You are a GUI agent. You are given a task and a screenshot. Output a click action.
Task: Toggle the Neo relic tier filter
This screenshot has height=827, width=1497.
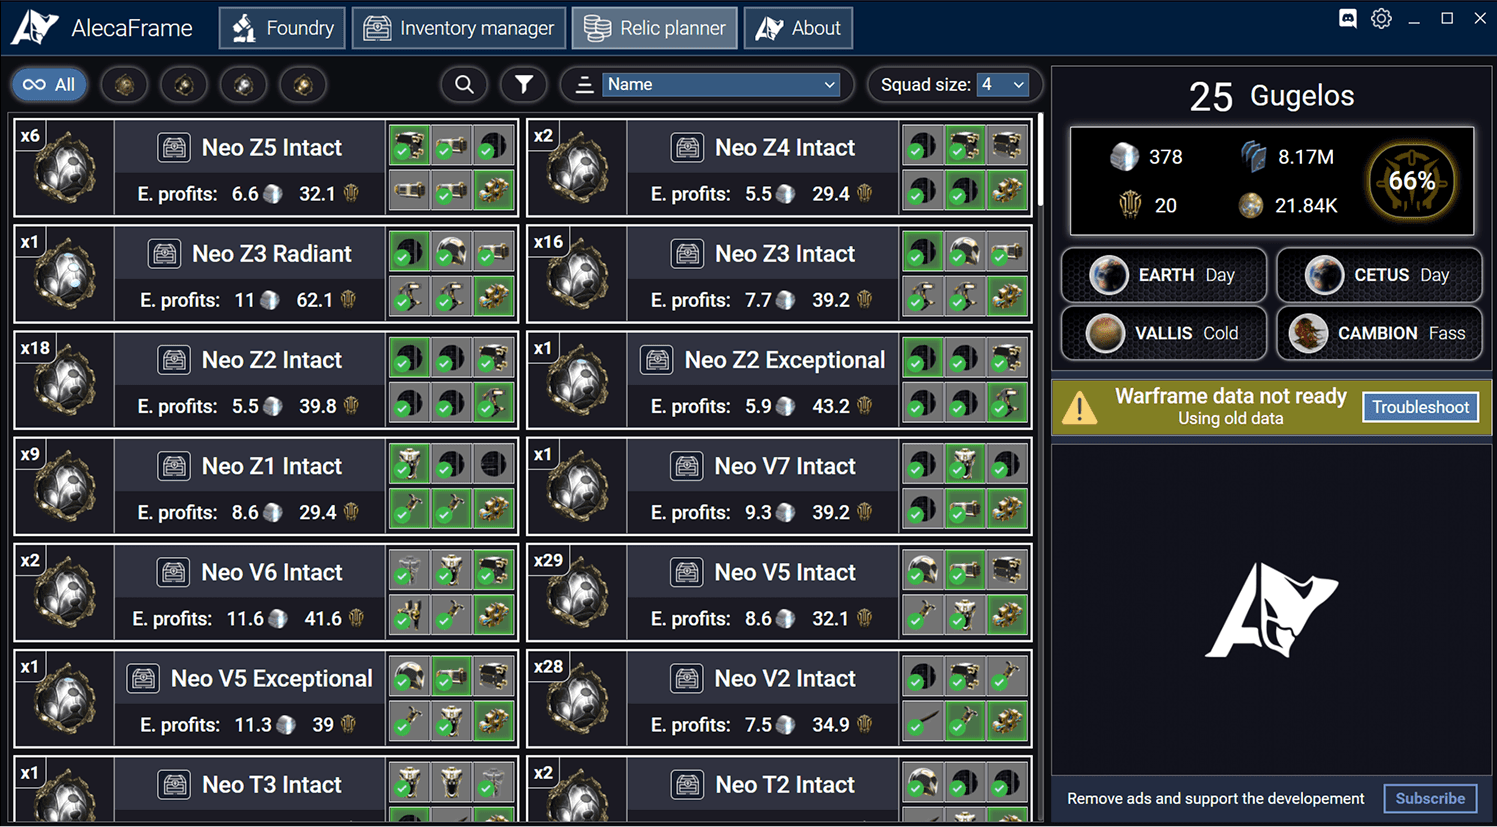(244, 85)
